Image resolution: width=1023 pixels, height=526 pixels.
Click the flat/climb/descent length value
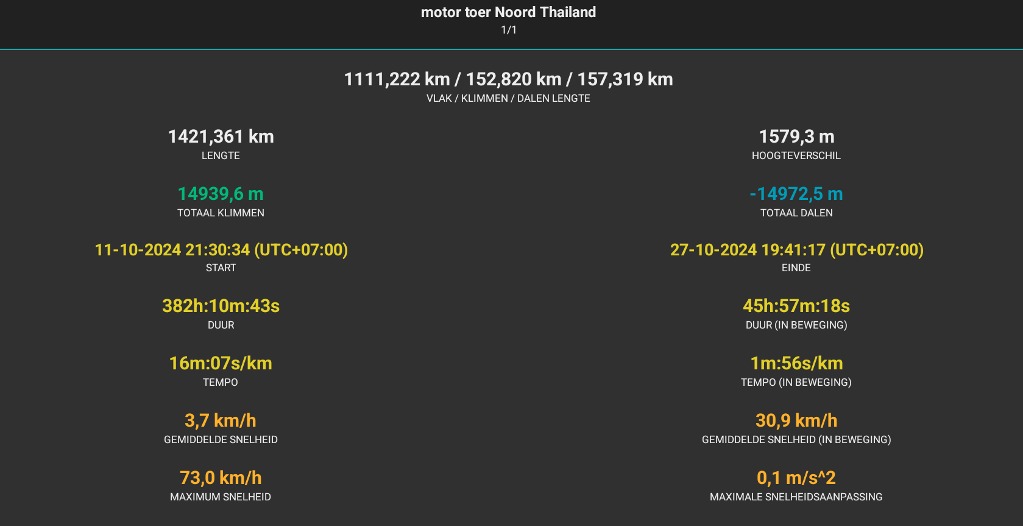coord(508,80)
